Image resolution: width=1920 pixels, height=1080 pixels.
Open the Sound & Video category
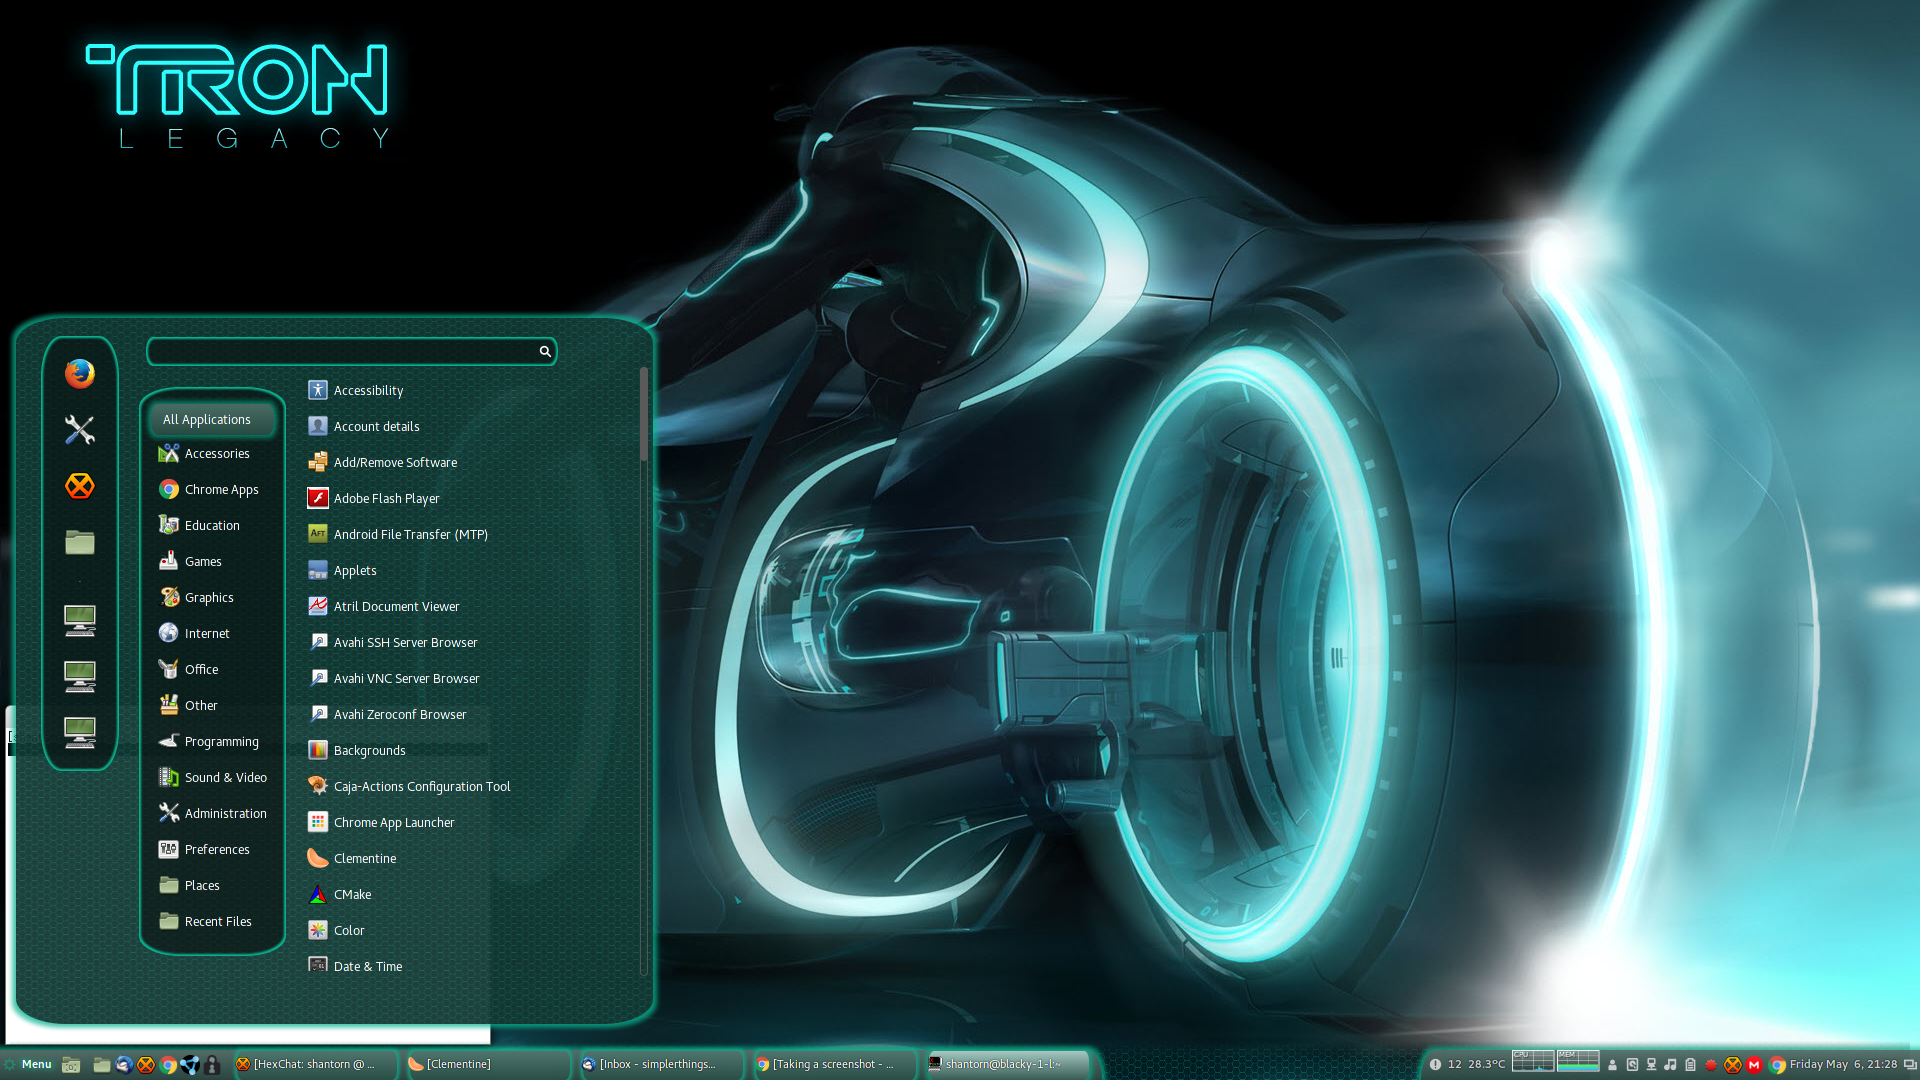click(212, 778)
